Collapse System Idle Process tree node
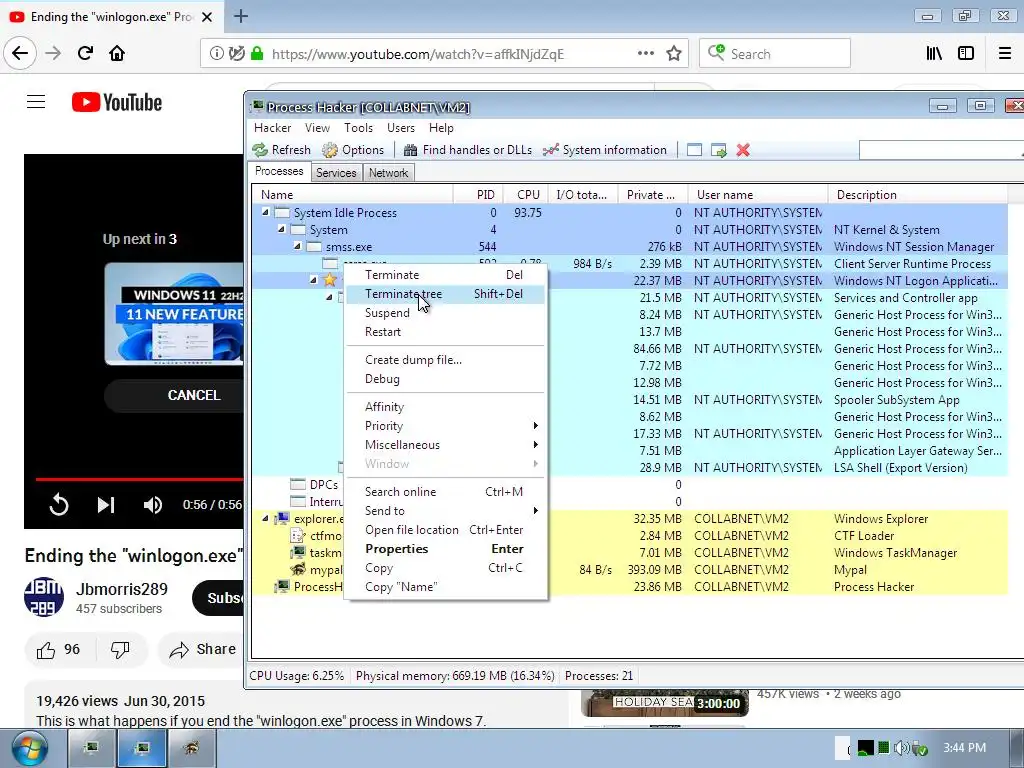1024x768 pixels. (x=265, y=212)
